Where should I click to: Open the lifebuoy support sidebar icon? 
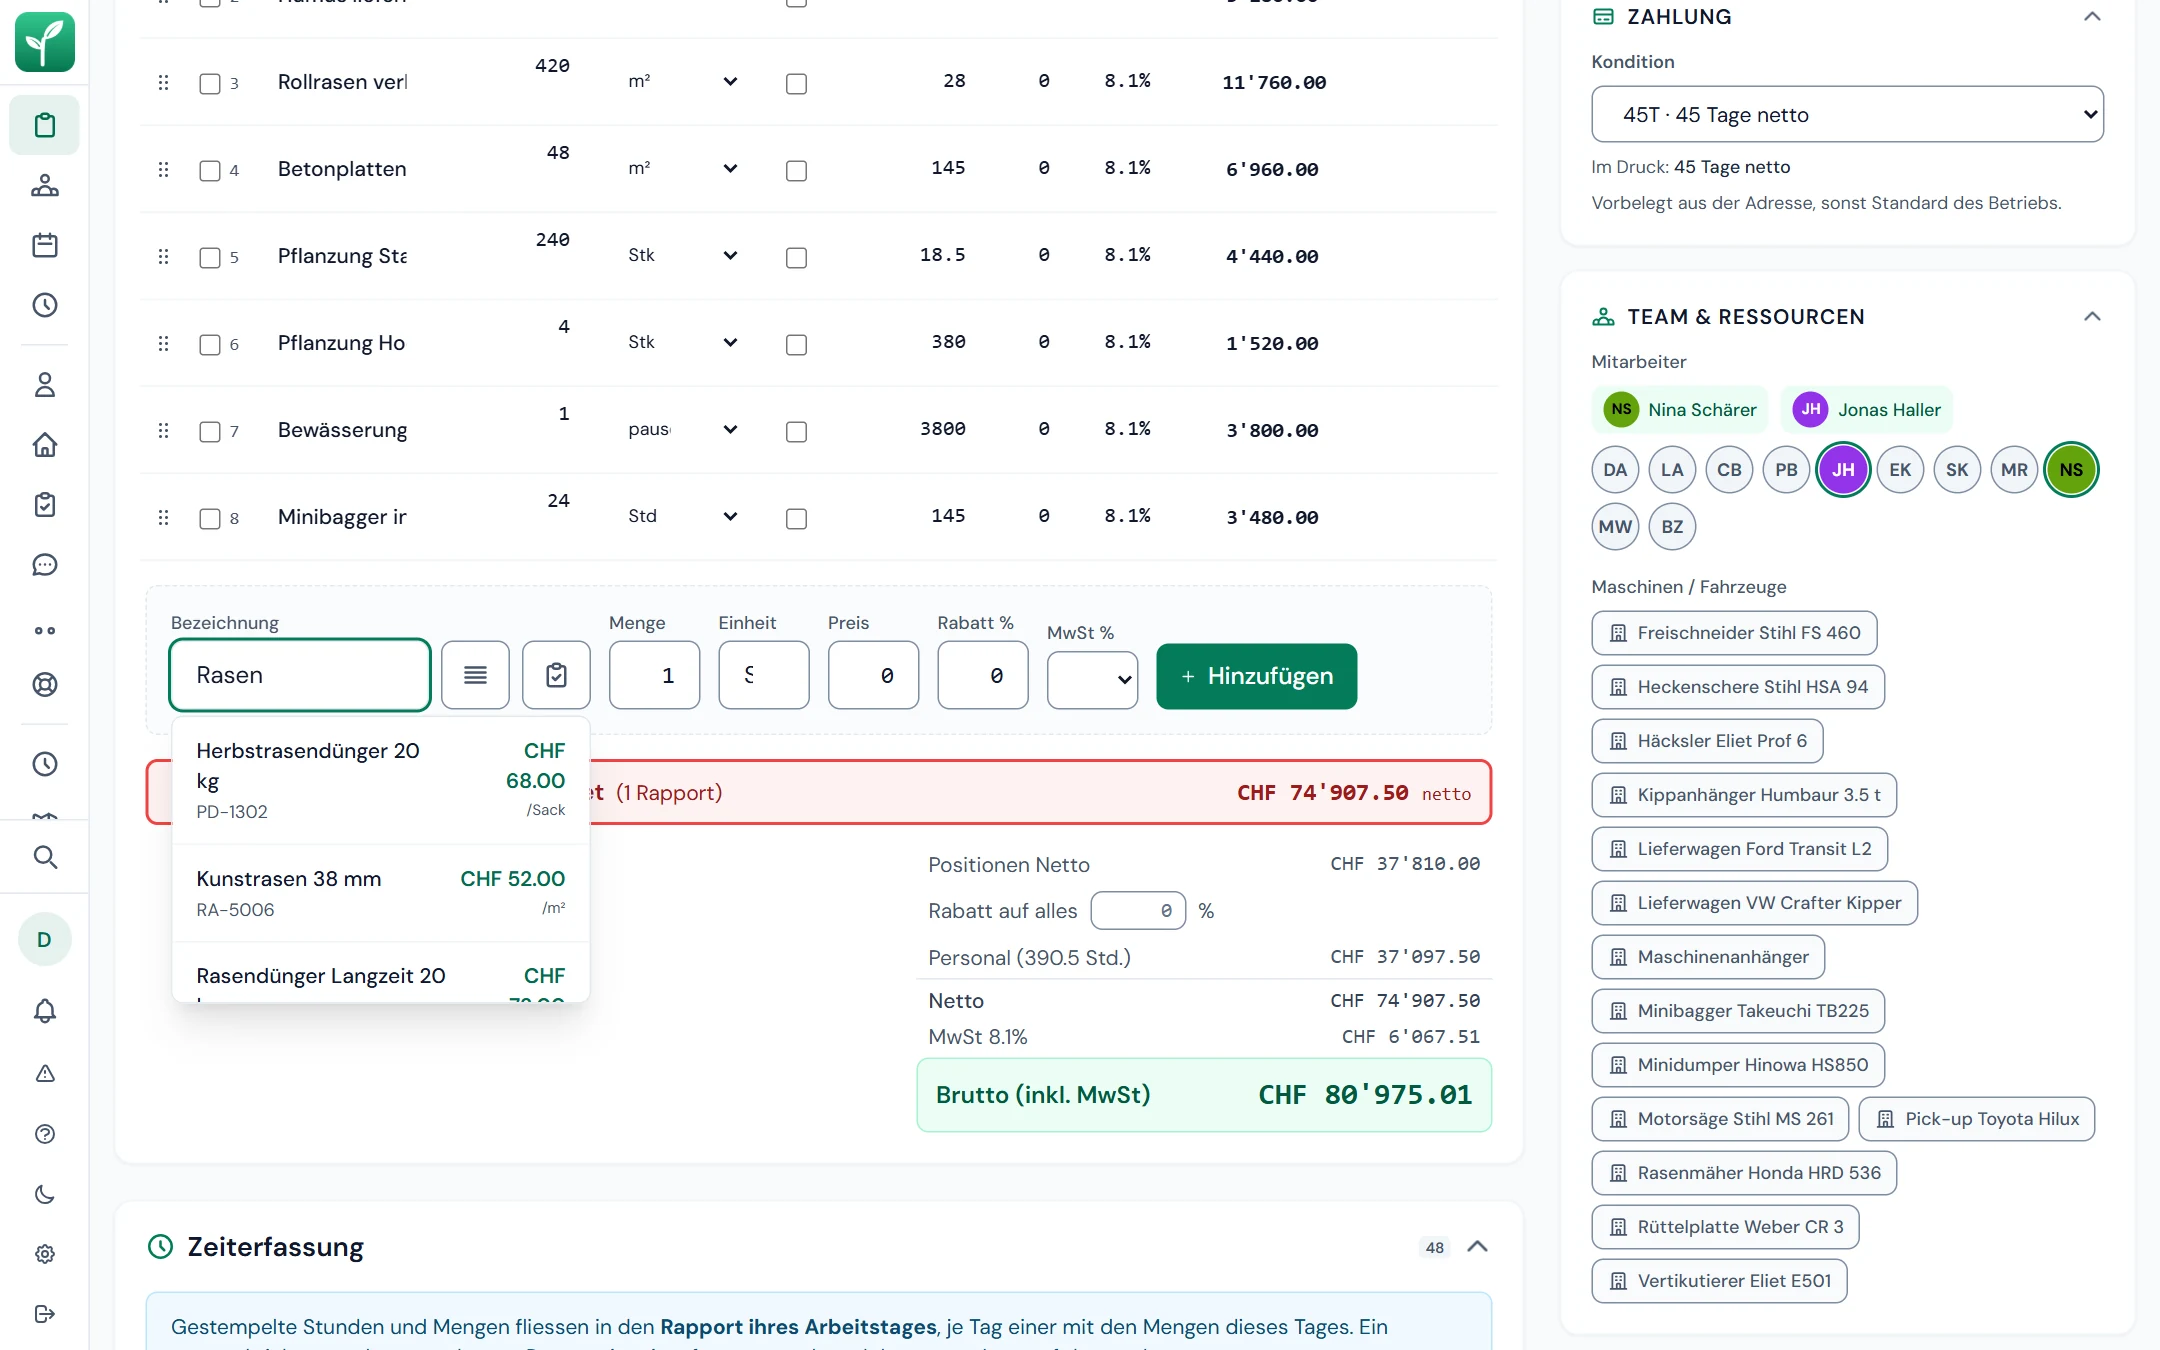[x=45, y=685]
